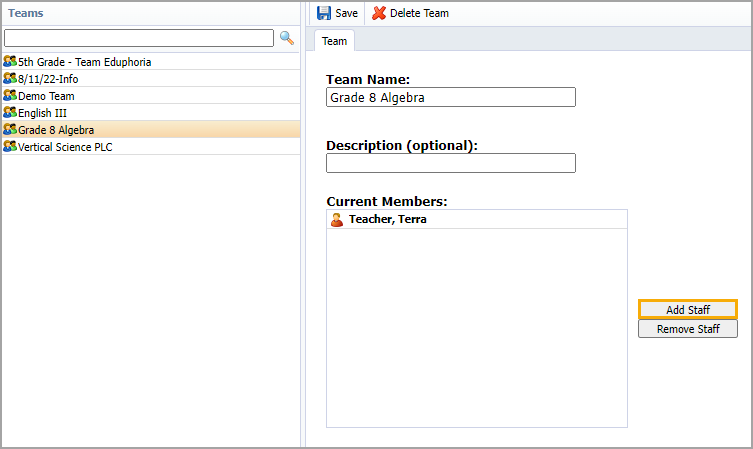
Task: Click the 5th Grade team group icon
Action: (10, 62)
